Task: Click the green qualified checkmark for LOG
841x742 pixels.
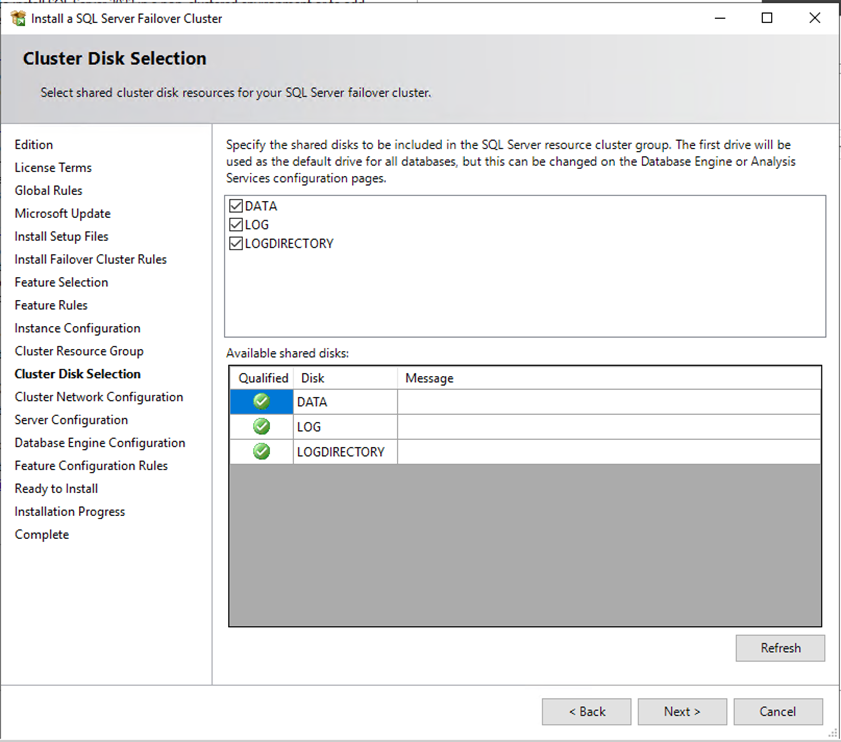Action: (x=261, y=427)
